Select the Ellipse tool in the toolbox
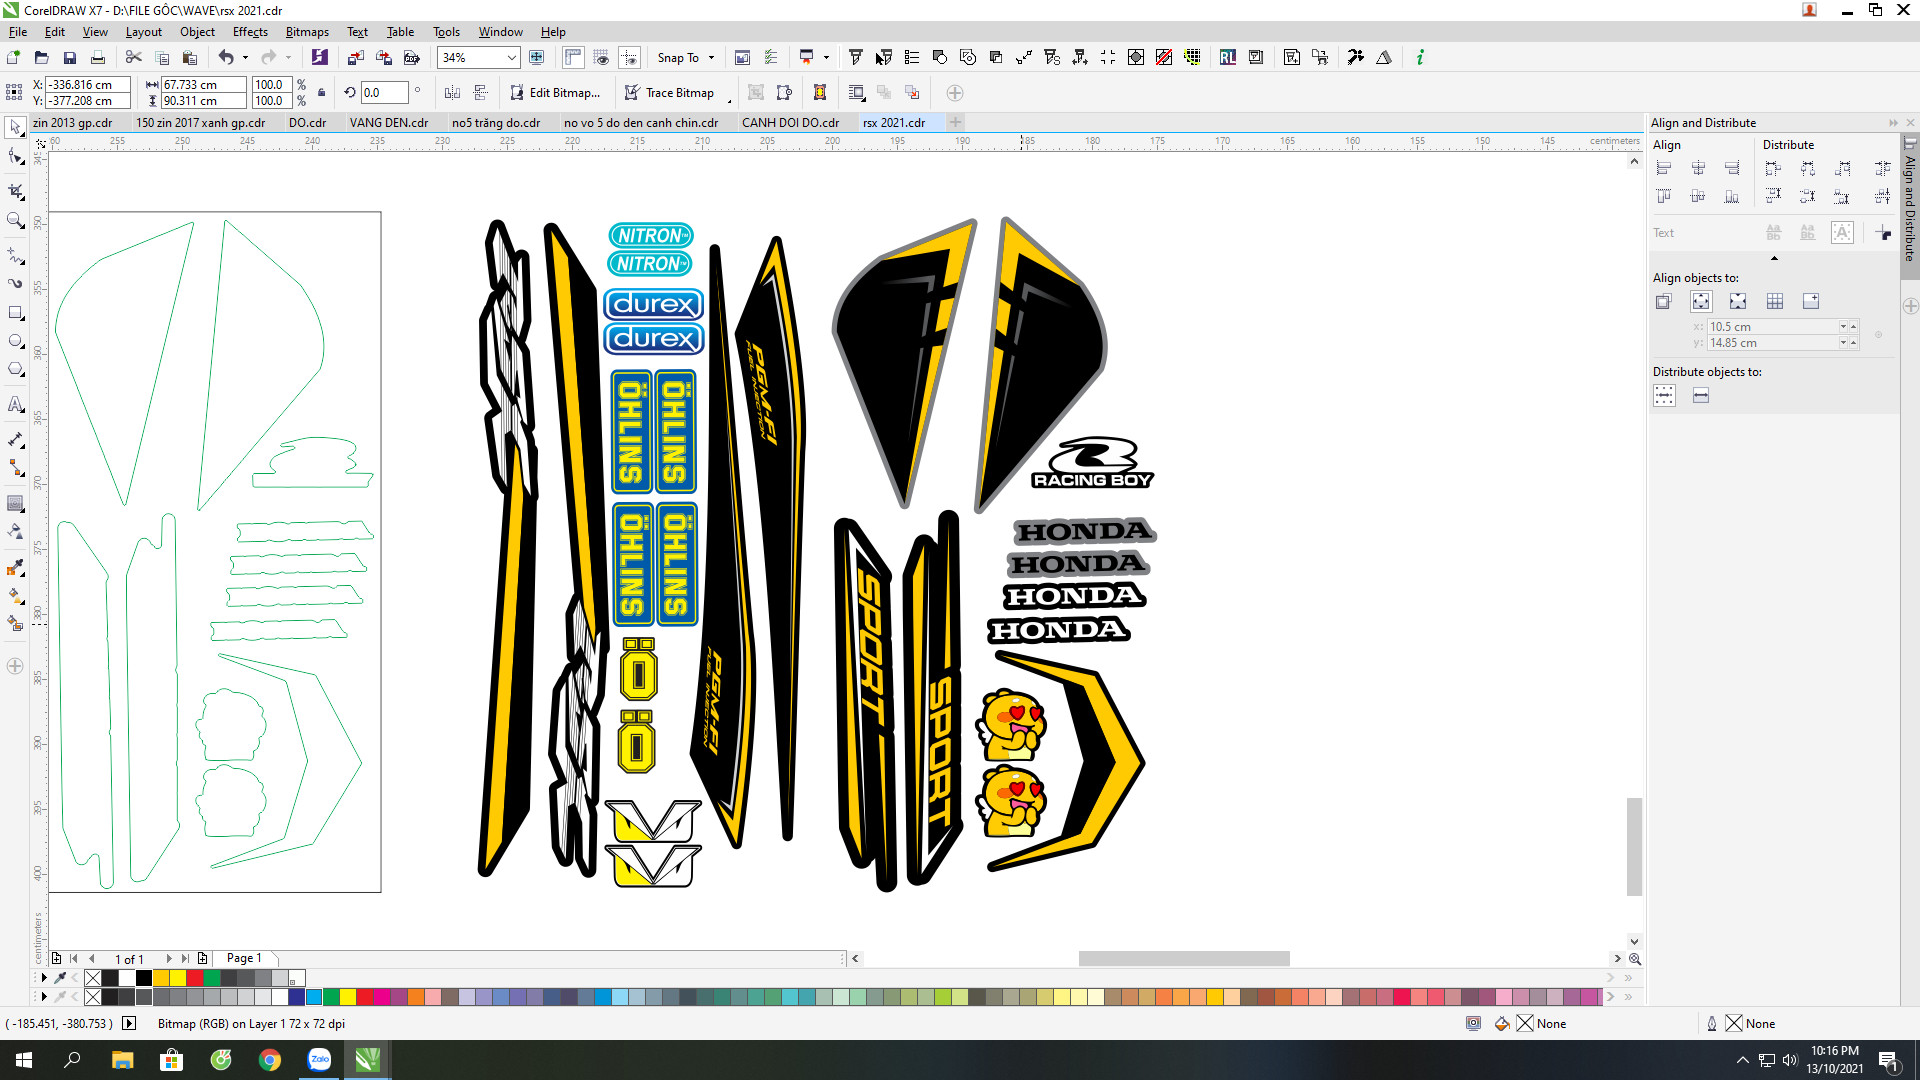Screen dimensions: 1920x1080 15,341
